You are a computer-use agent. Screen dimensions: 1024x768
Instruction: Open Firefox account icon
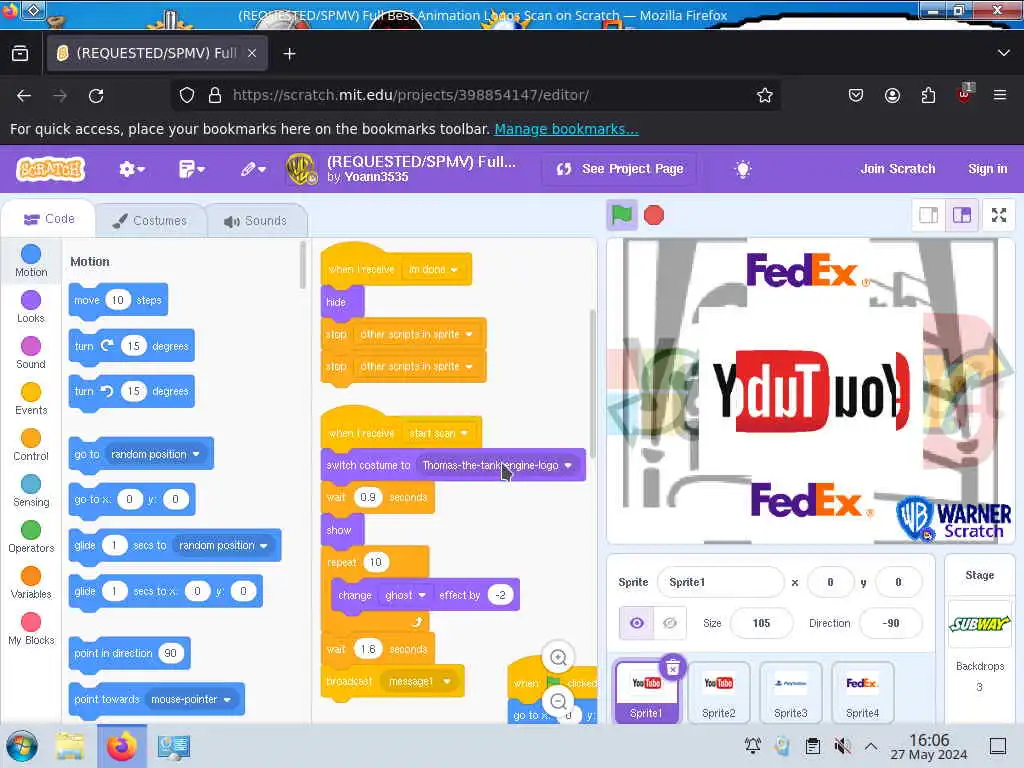[892, 95]
